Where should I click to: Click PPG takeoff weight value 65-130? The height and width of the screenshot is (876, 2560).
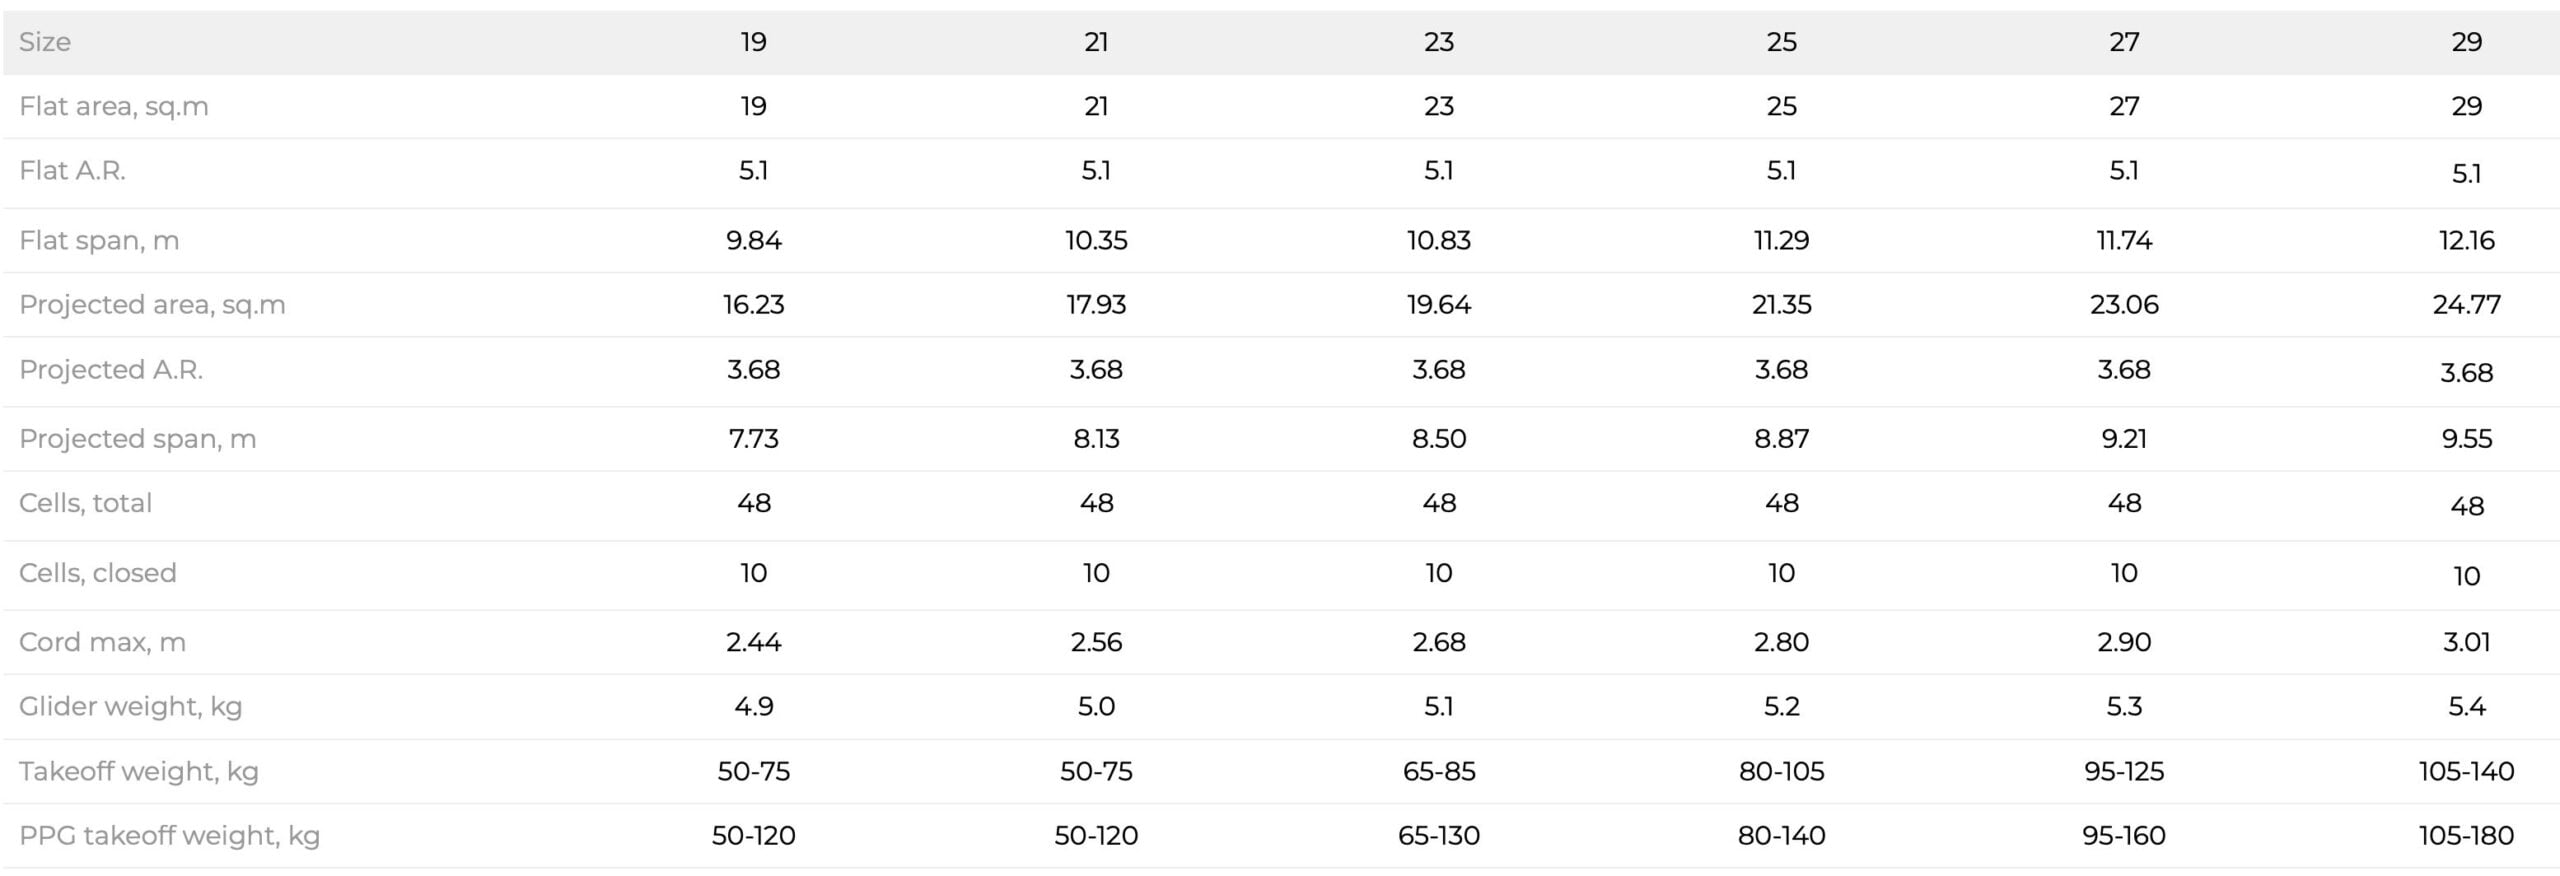tap(1439, 835)
